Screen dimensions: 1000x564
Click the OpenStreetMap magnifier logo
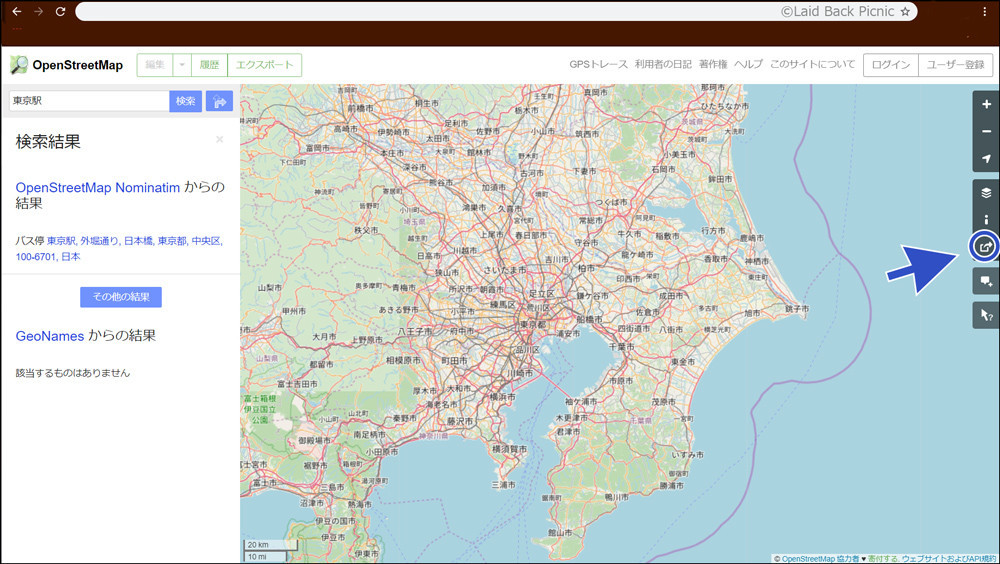19,64
